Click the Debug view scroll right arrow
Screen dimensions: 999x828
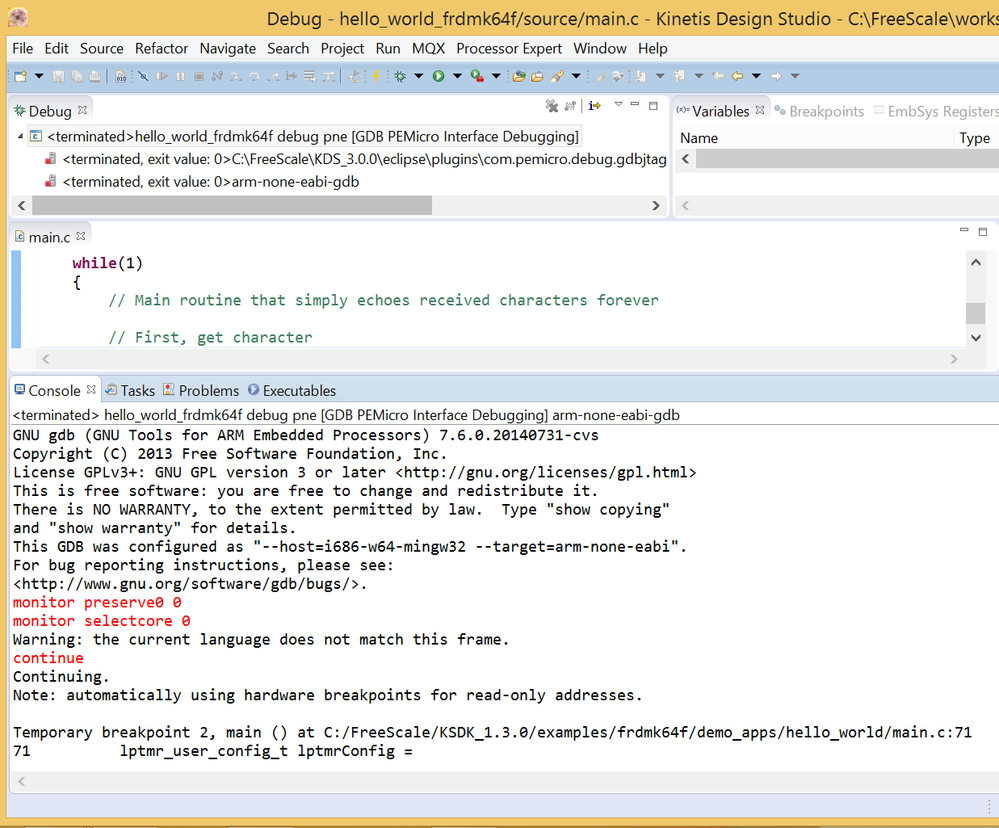[656, 205]
